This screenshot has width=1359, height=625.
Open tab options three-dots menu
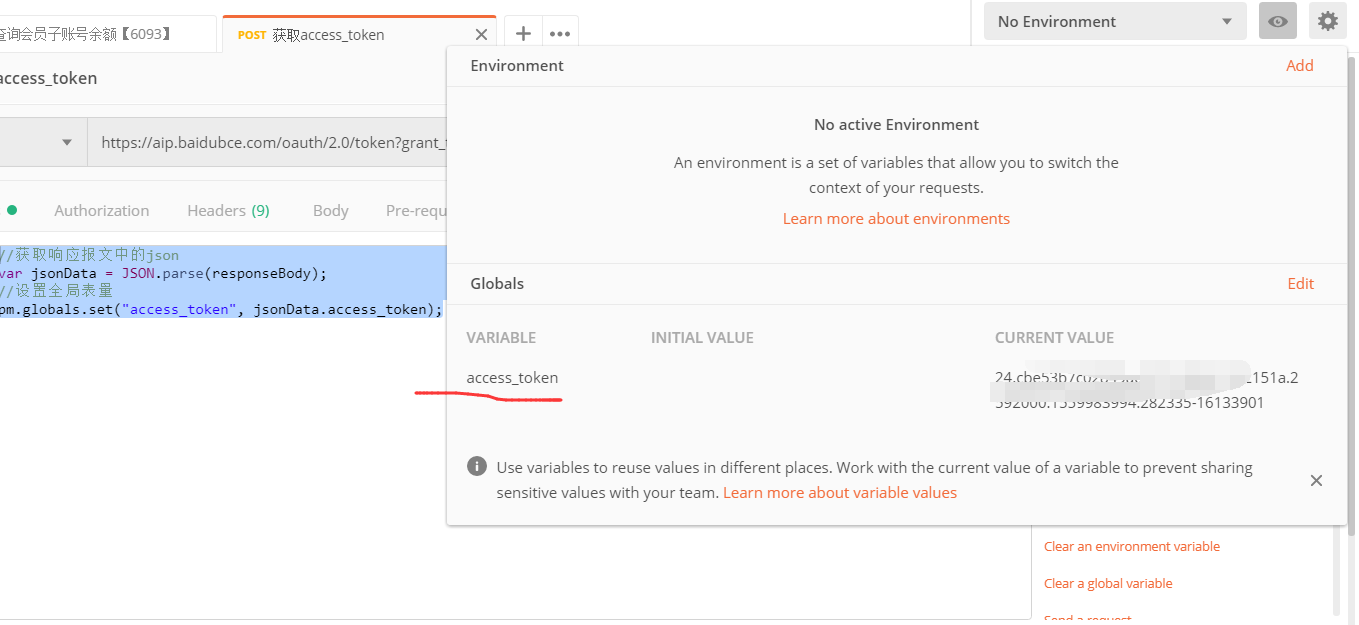tap(560, 34)
